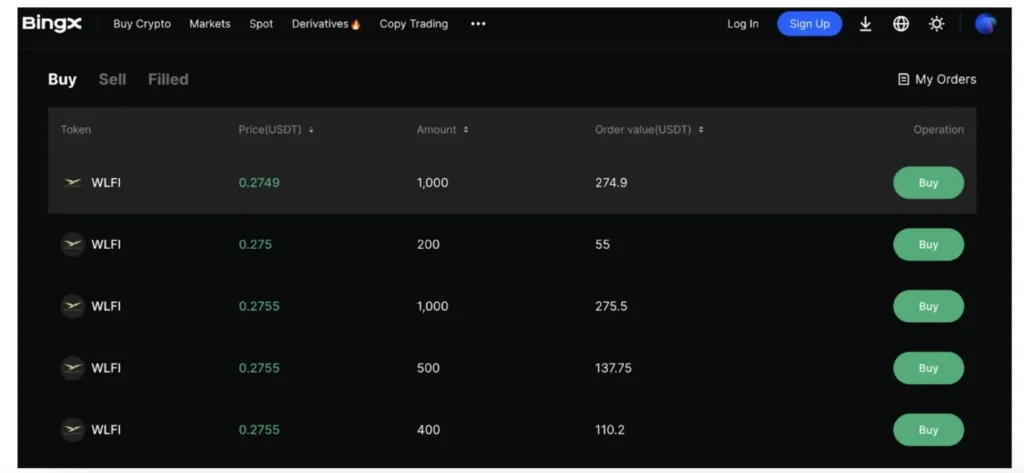Sort by Price(USDT) column arrow
The width and height of the screenshot is (1024, 473).
312,130
